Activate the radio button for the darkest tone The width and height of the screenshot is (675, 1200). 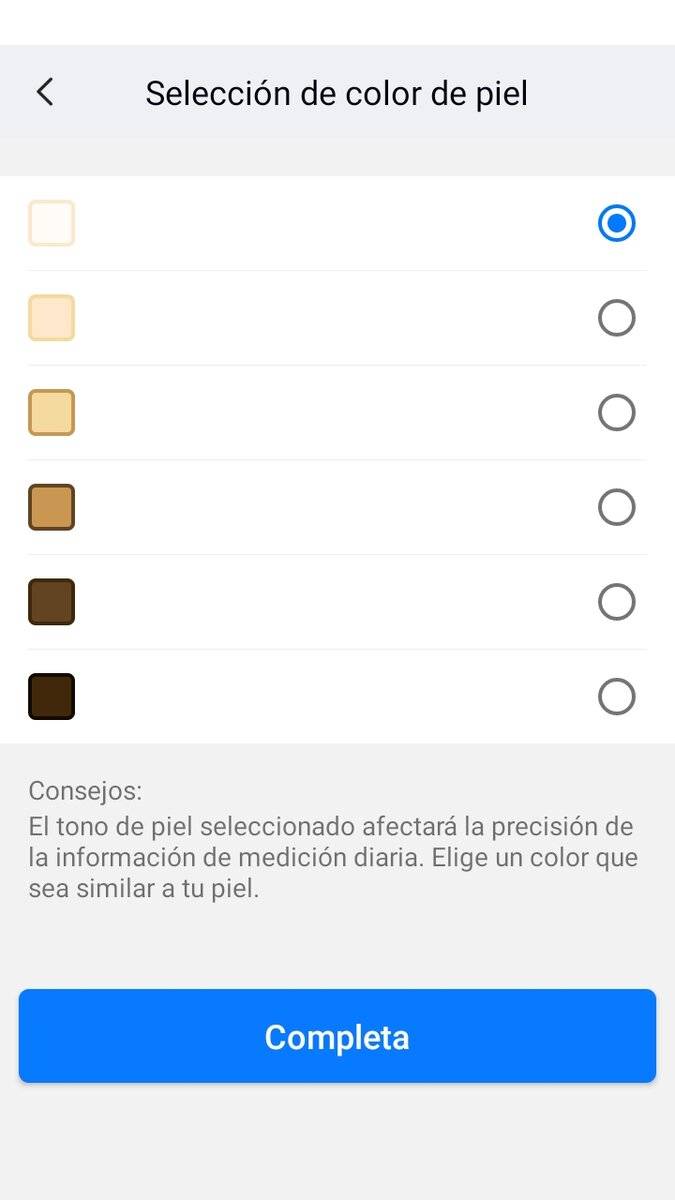pyautogui.click(x=616, y=696)
